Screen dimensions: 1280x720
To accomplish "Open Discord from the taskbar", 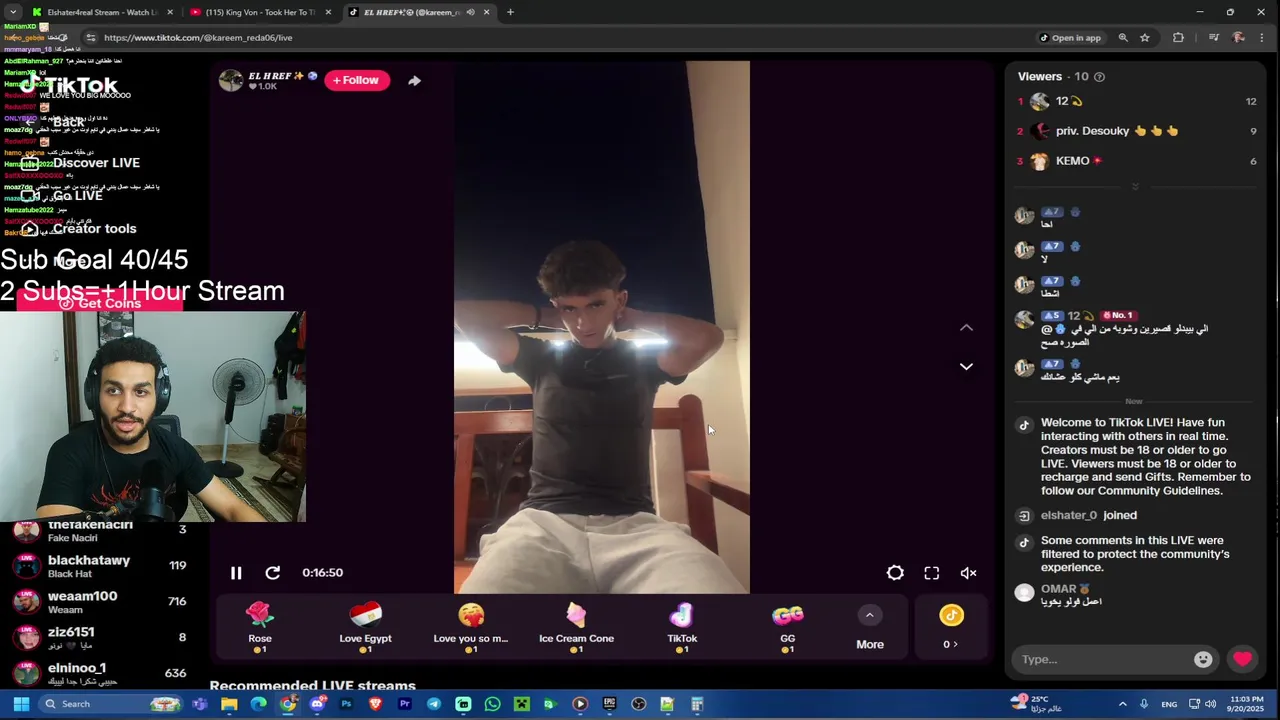I will coord(317,704).
